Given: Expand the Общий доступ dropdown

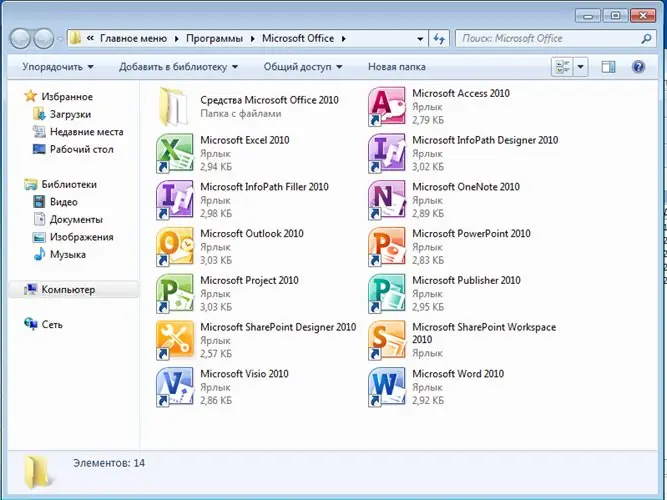Looking at the screenshot, I should pyautogui.click(x=302, y=67).
